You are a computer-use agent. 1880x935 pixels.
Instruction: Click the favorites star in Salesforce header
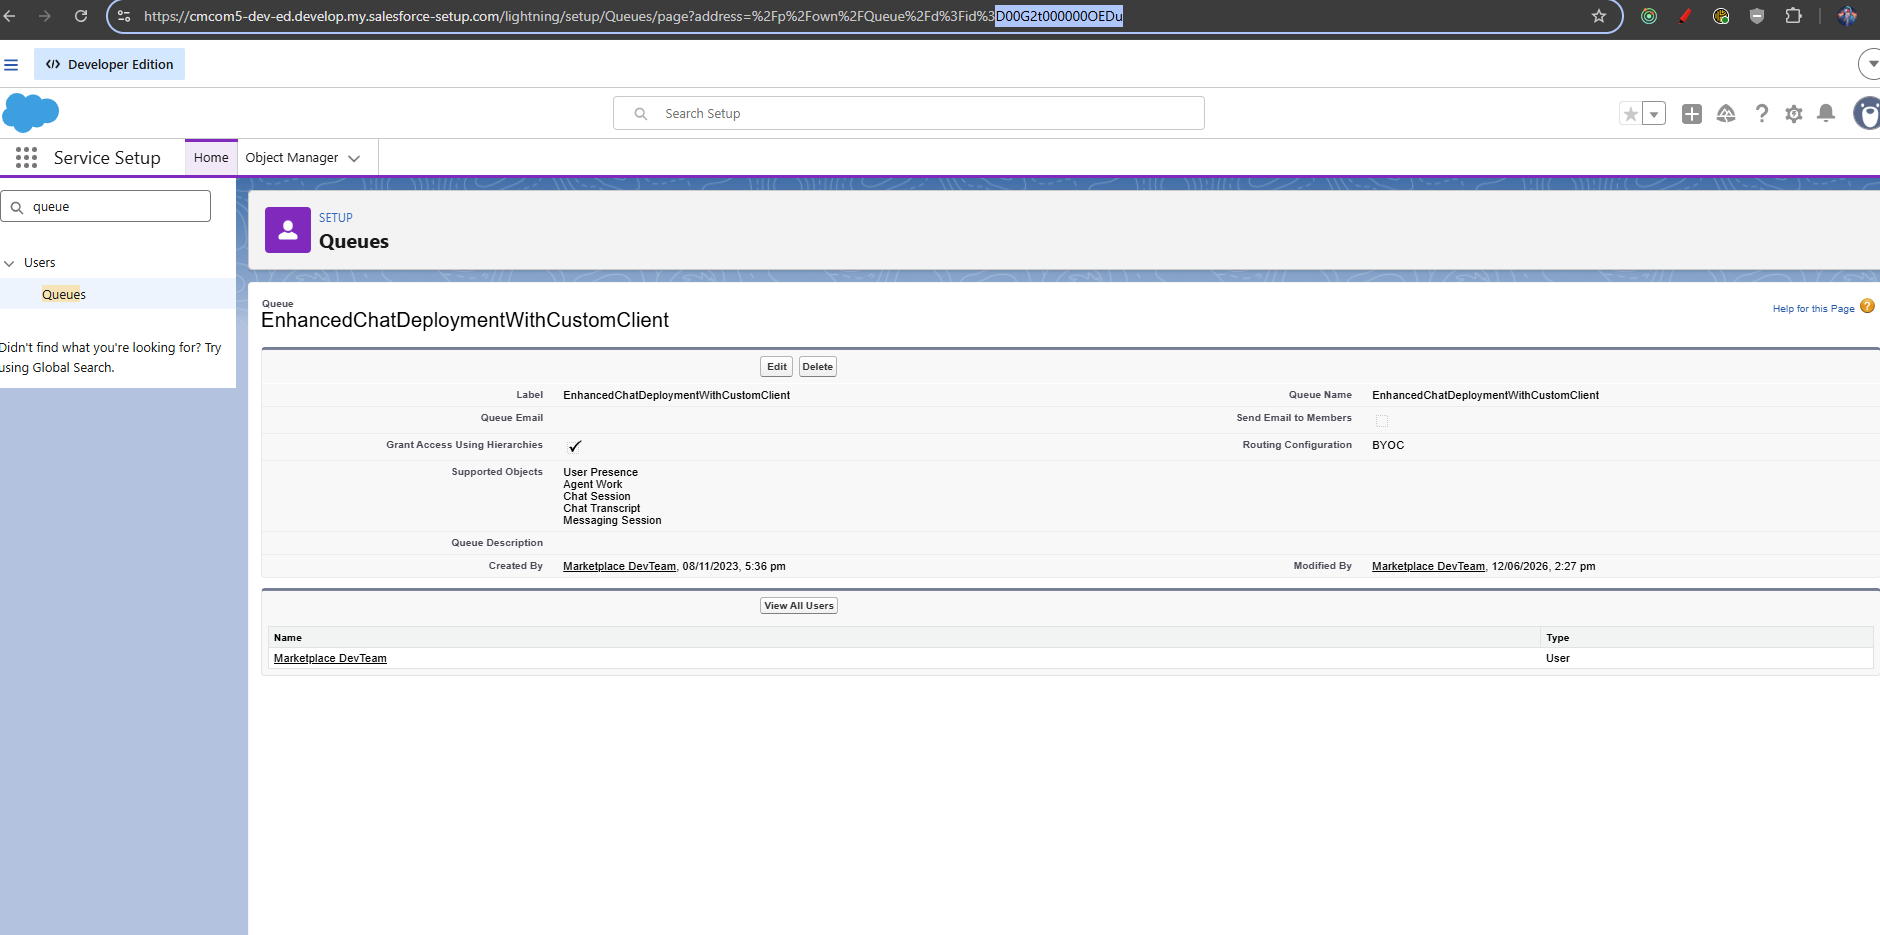pyautogui.click(x=1631, y=114)
